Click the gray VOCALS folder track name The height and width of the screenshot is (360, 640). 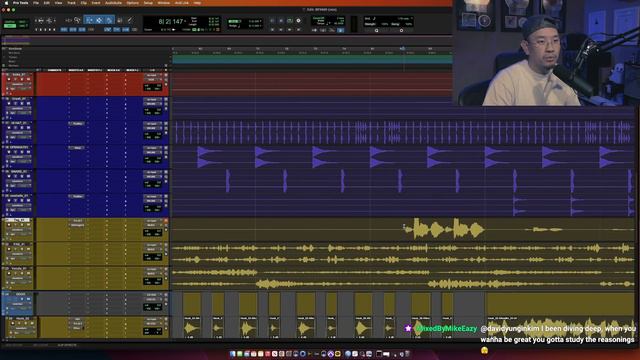pos(20,294)
